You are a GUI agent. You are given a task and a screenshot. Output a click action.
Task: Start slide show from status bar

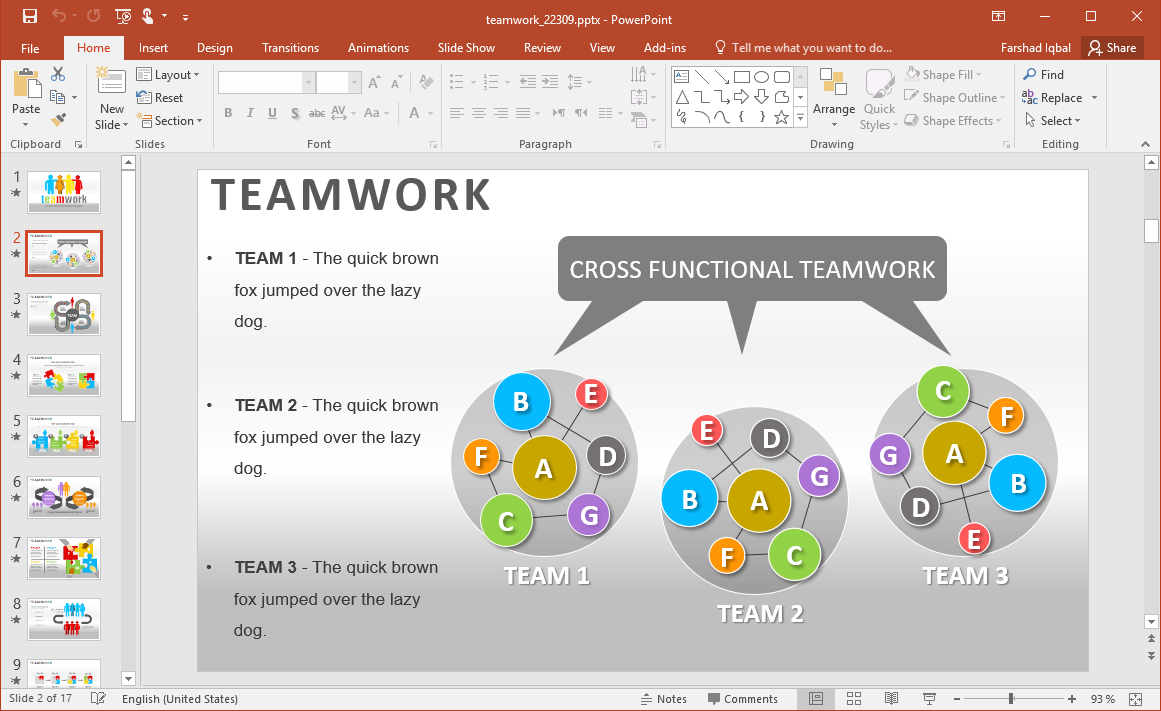(928, 699)
